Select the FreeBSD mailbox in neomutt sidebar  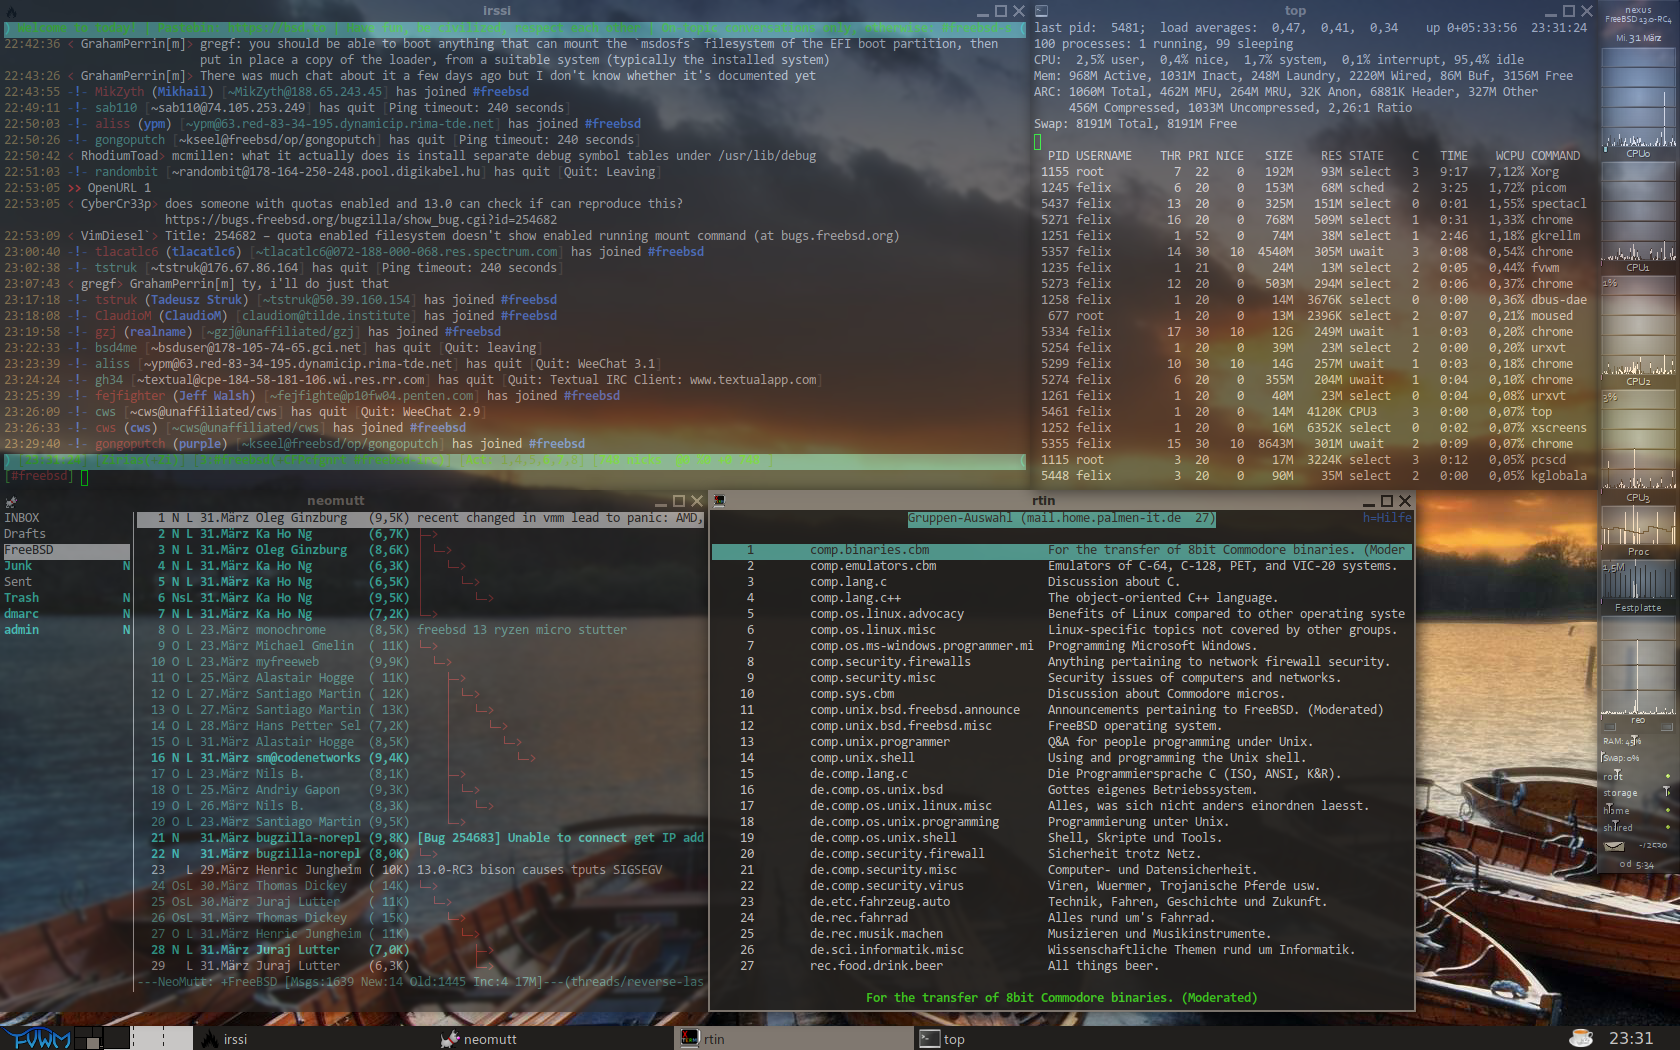pos(67,550)
